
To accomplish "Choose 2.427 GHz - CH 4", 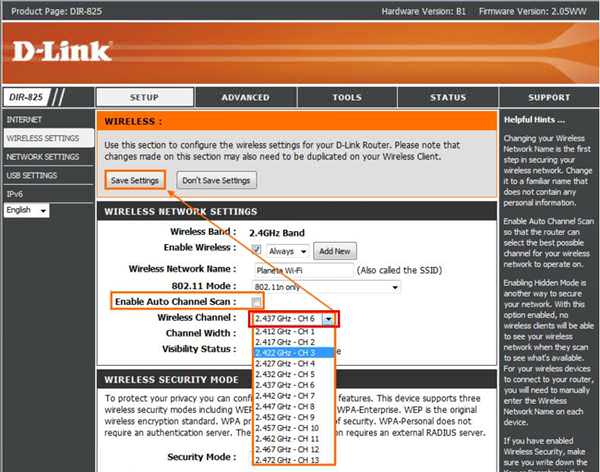I will (294, 364).
